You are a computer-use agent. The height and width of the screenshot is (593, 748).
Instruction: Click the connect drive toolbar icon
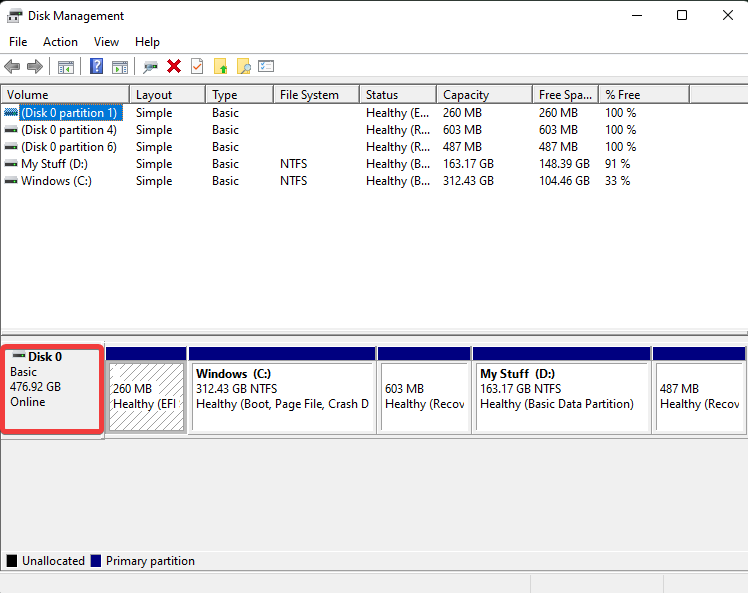click(151, 67)
